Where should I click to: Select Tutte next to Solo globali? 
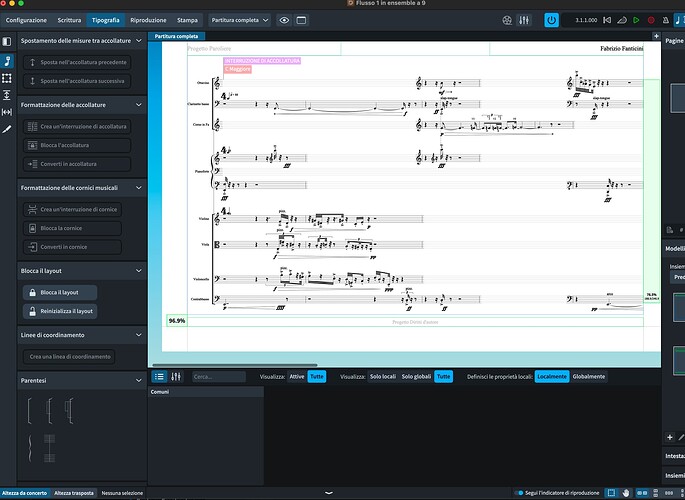tap(443, 376)
